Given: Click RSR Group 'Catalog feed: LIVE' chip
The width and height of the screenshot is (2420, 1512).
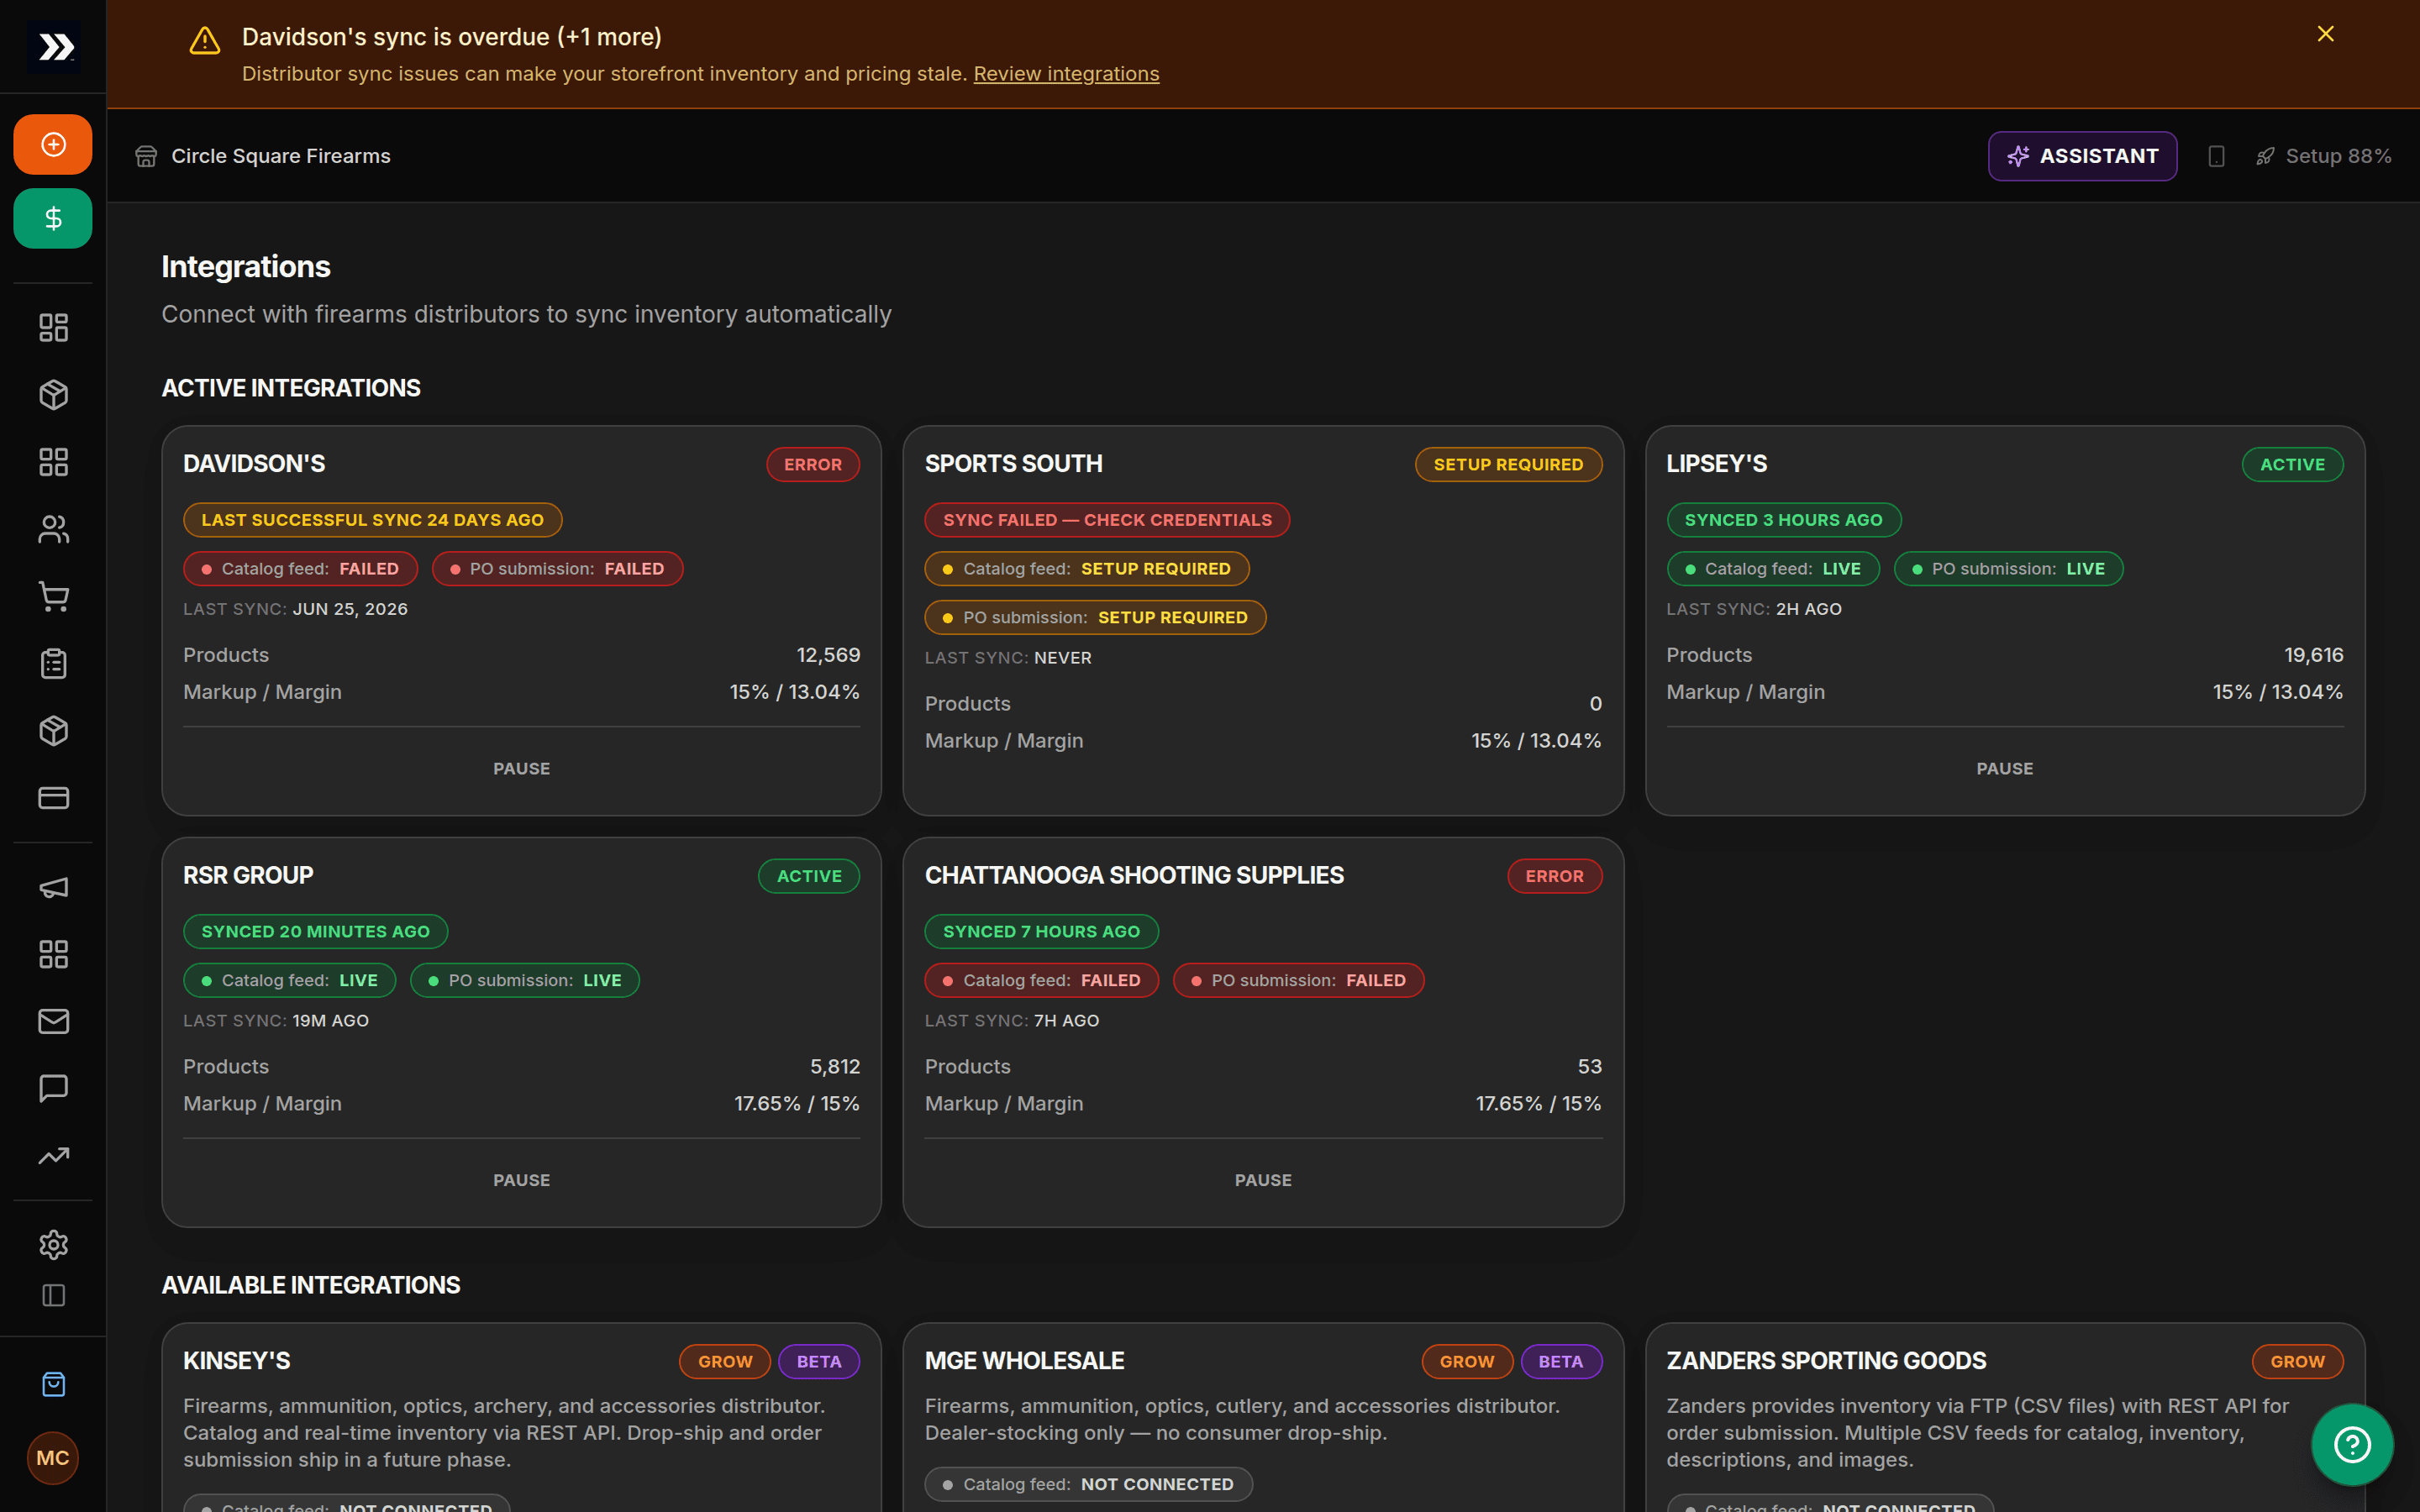Looking at the screenshot, I should coord(289,980).
